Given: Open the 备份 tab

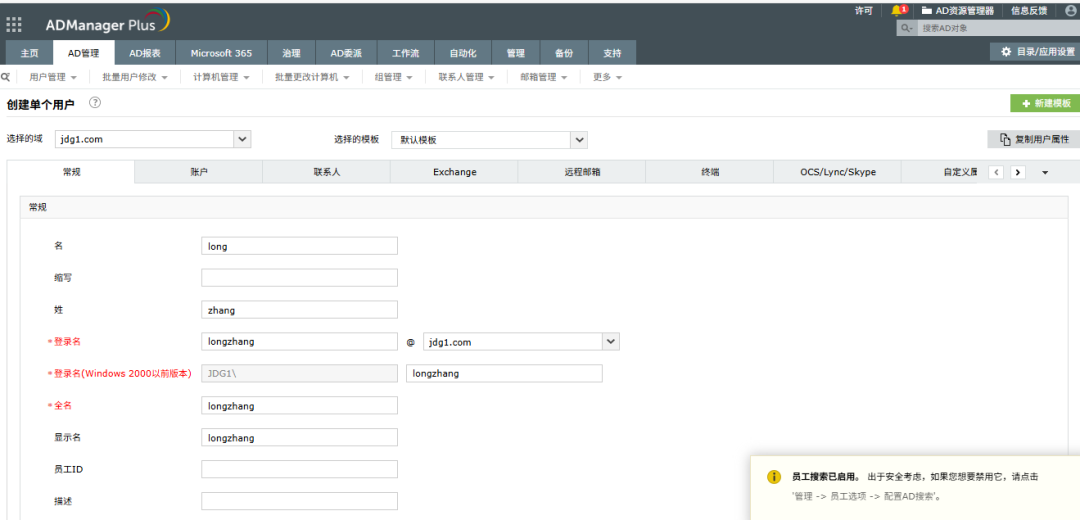Looking at the screenshot, I should click(x=563, y=53).
